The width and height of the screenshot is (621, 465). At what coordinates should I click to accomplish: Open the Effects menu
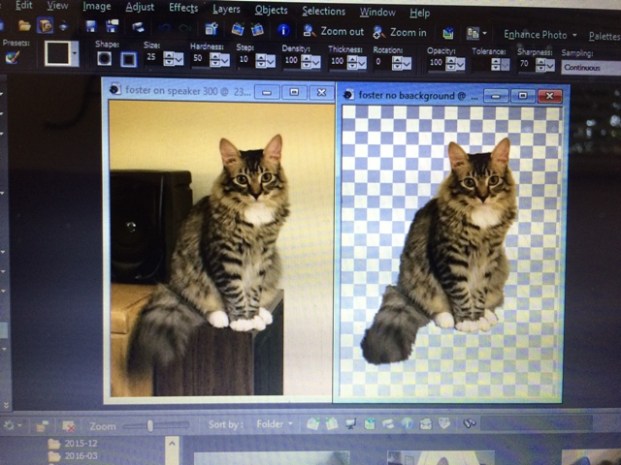[x=183, y=8]
